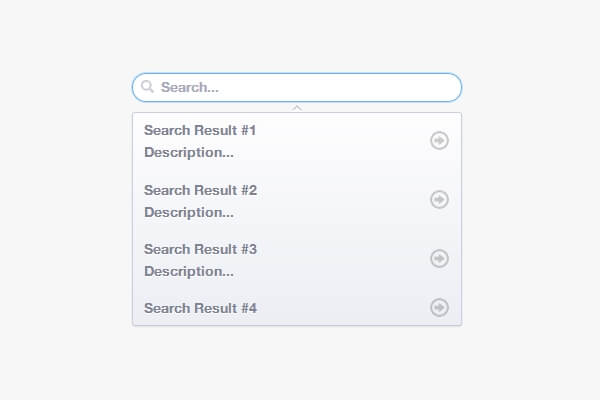Click the arrow icon for Search Result #1
The width and height of the screenshot is (600, 400).
(x=439, y=141)
